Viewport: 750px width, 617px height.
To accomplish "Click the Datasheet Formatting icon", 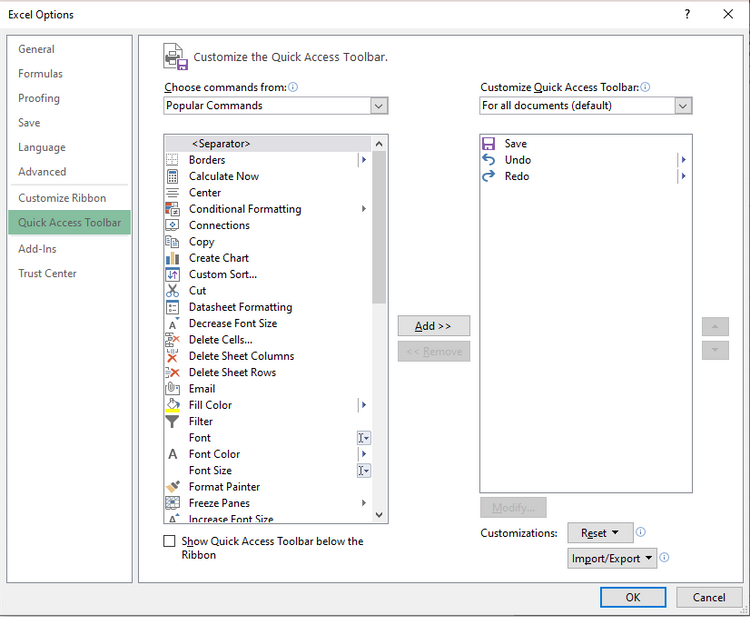I will [x=172, y=307].
